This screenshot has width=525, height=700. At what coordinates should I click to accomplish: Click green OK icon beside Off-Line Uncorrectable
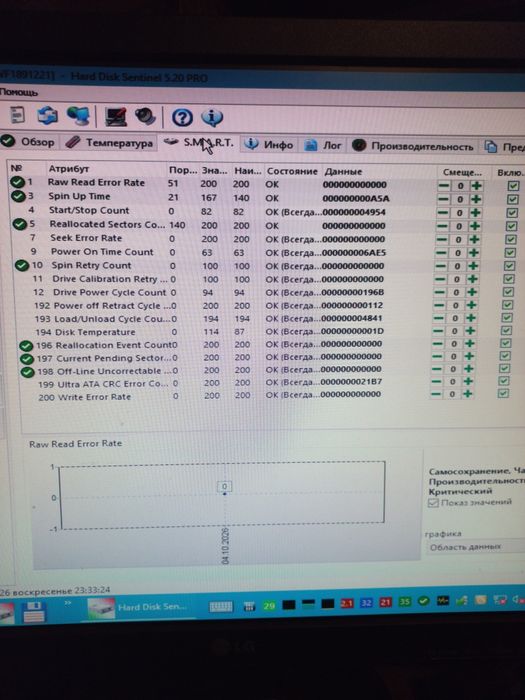pyautogui.click(x=28, y=371)
